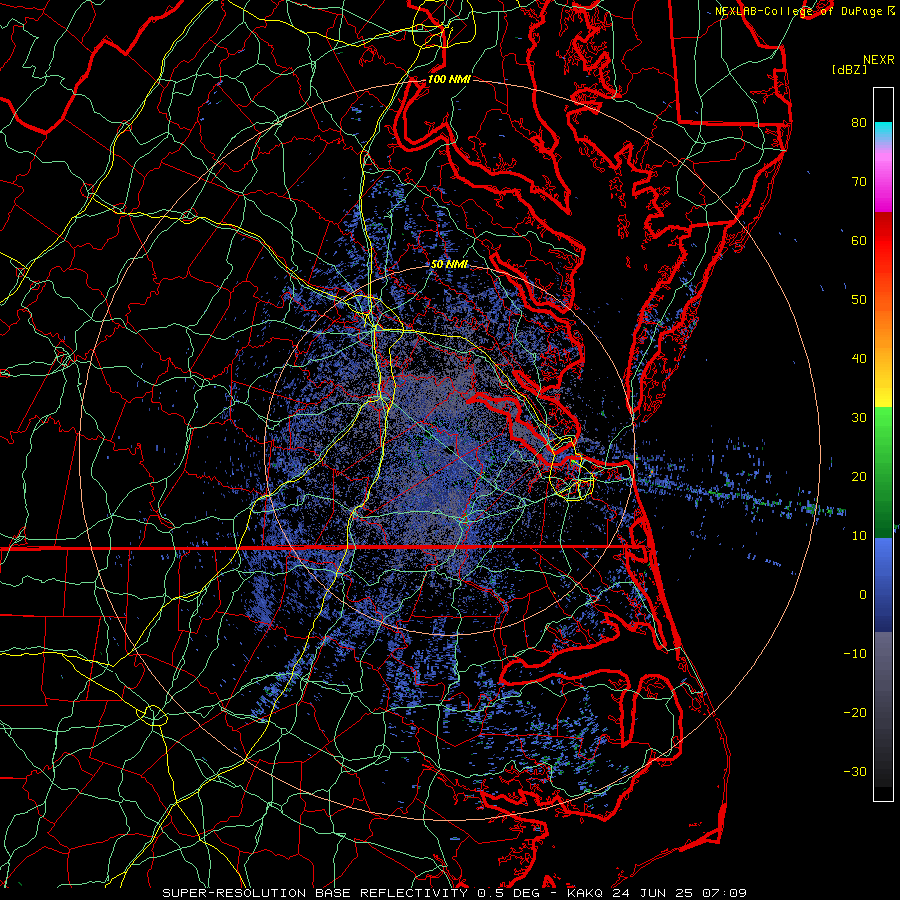Click the 50 dBZ scale value

click(859, 300)
